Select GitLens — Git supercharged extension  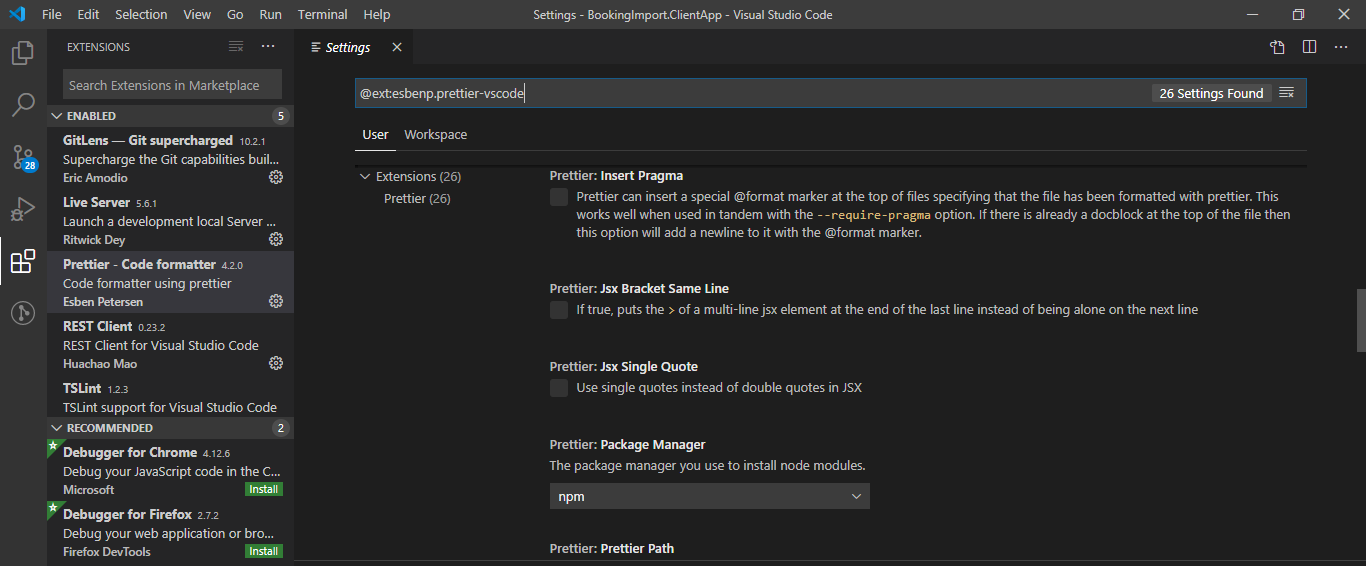coord(170,158)
